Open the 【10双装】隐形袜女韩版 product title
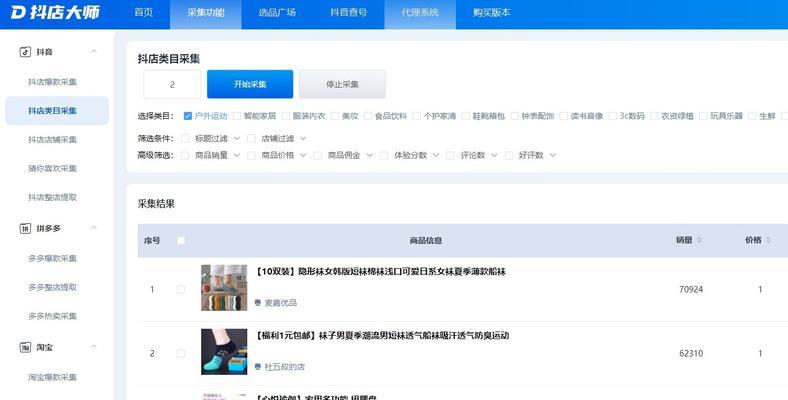The height and width of the screenshot is (400, 788). click(x=380, y=271)
